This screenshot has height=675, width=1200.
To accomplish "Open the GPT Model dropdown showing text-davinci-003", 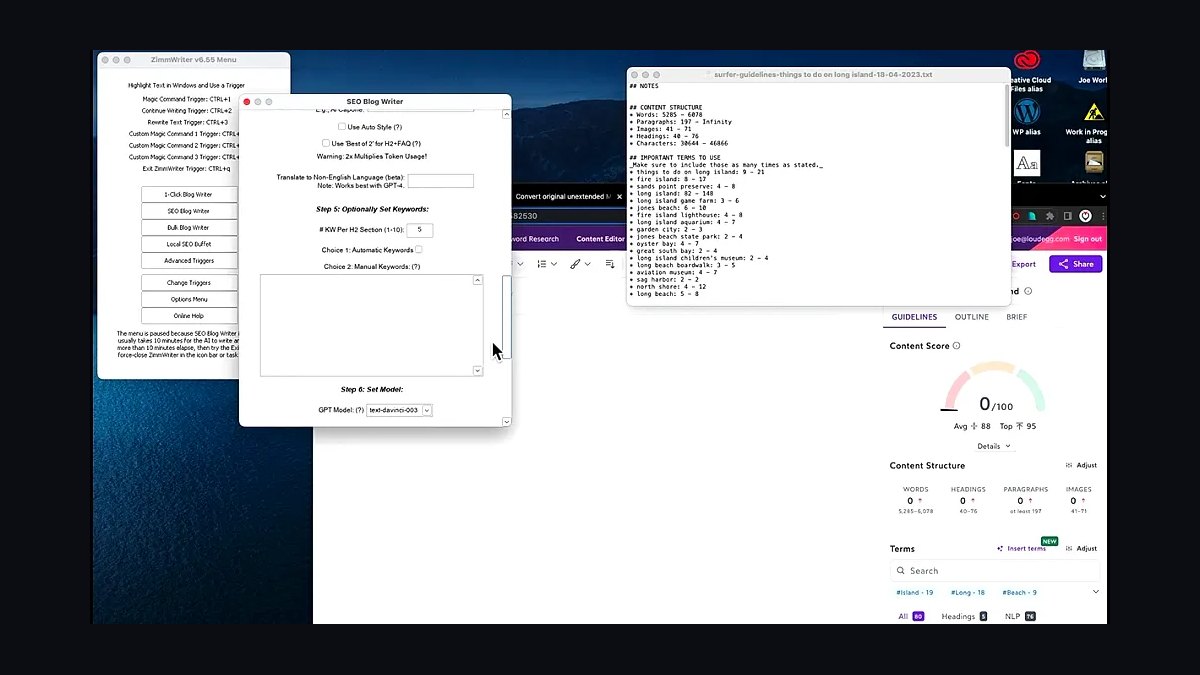I will point(400,410).
